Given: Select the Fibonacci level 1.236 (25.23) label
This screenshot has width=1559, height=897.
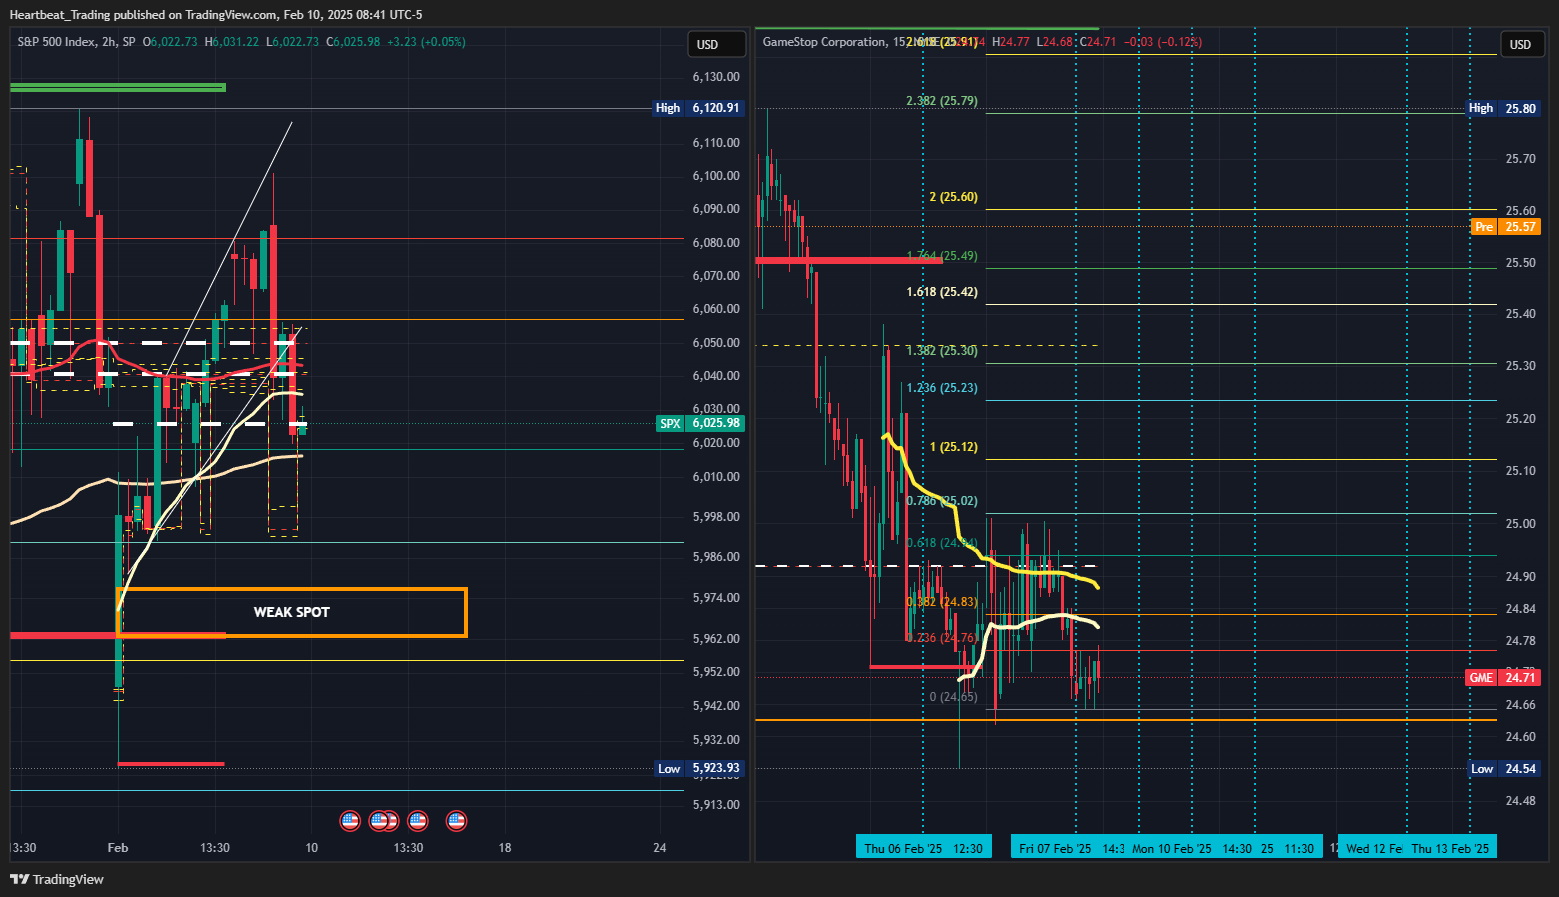Looking at the screenshot, I should pyautogui.click(x=942, y=388).
